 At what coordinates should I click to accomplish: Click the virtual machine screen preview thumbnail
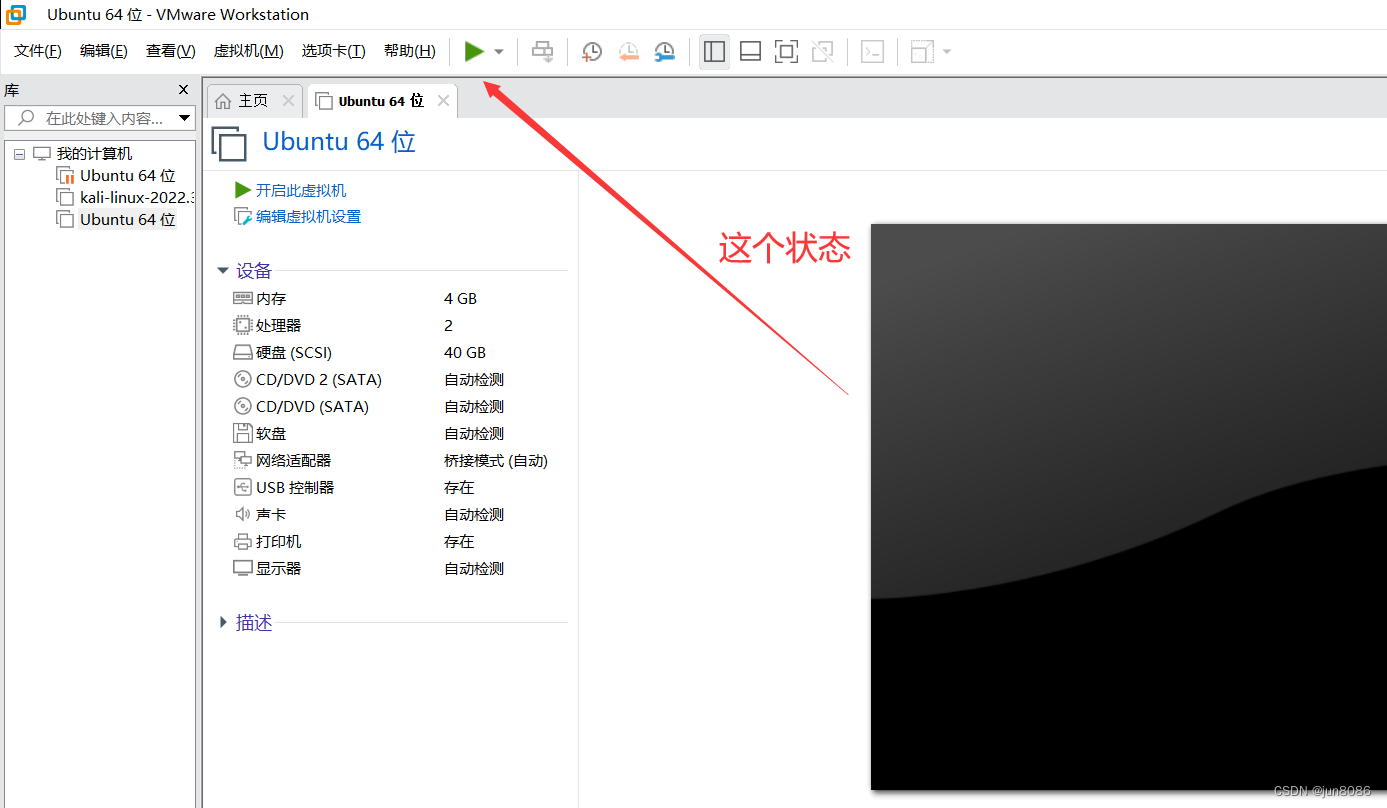pos(1128,507)
